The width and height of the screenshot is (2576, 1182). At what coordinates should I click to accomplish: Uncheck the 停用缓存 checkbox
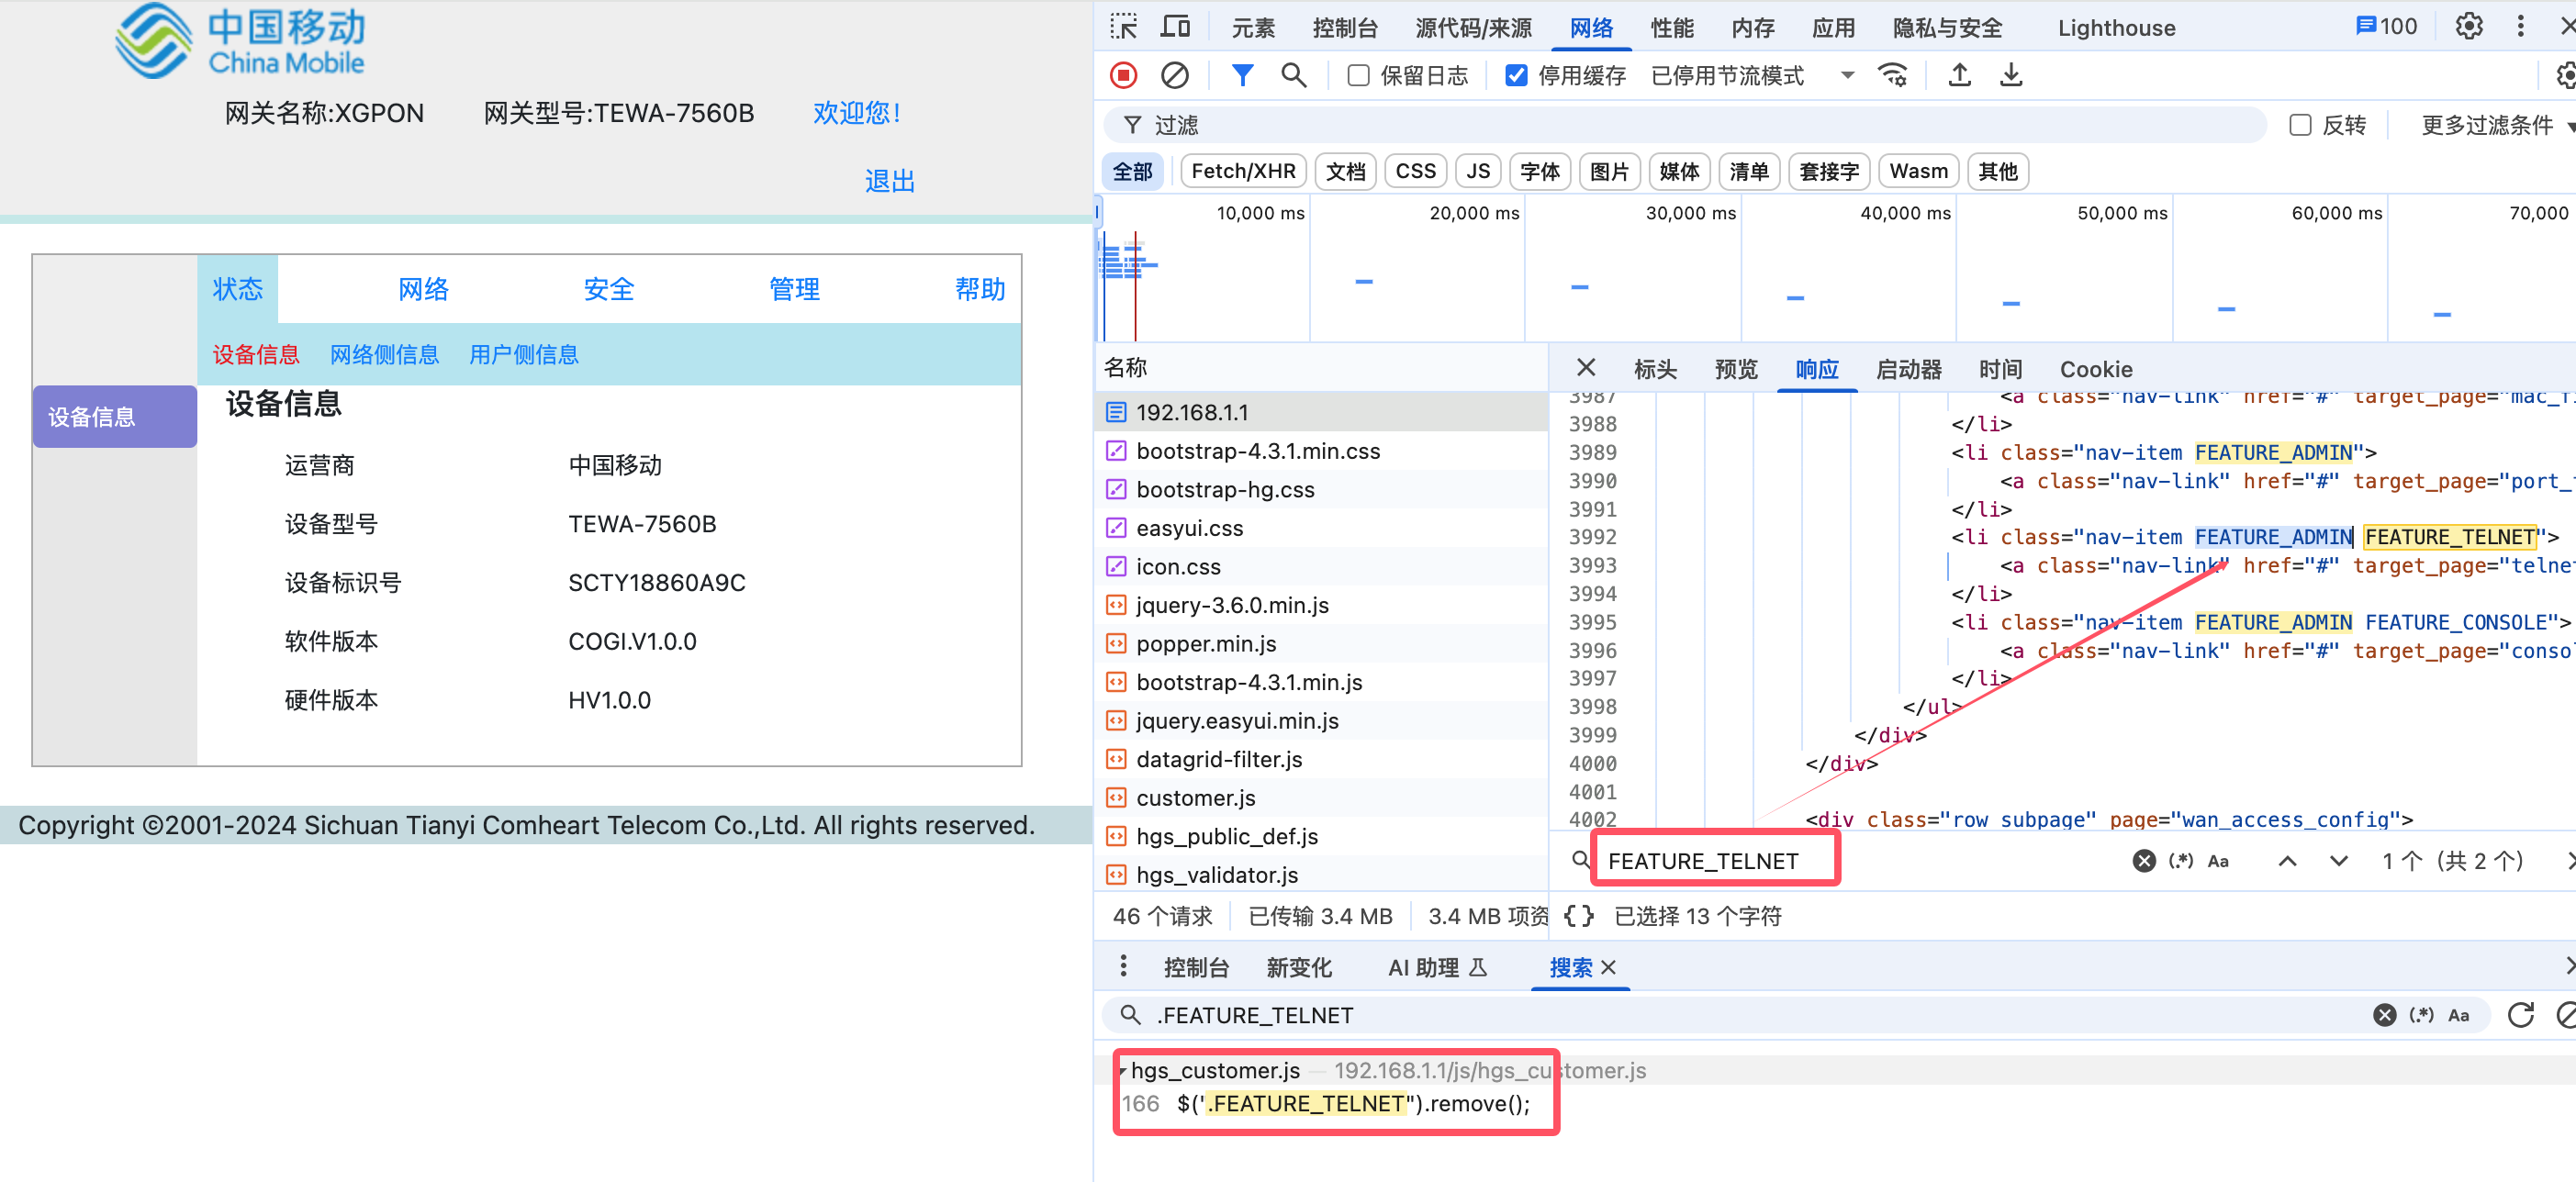coord(1516,75)
